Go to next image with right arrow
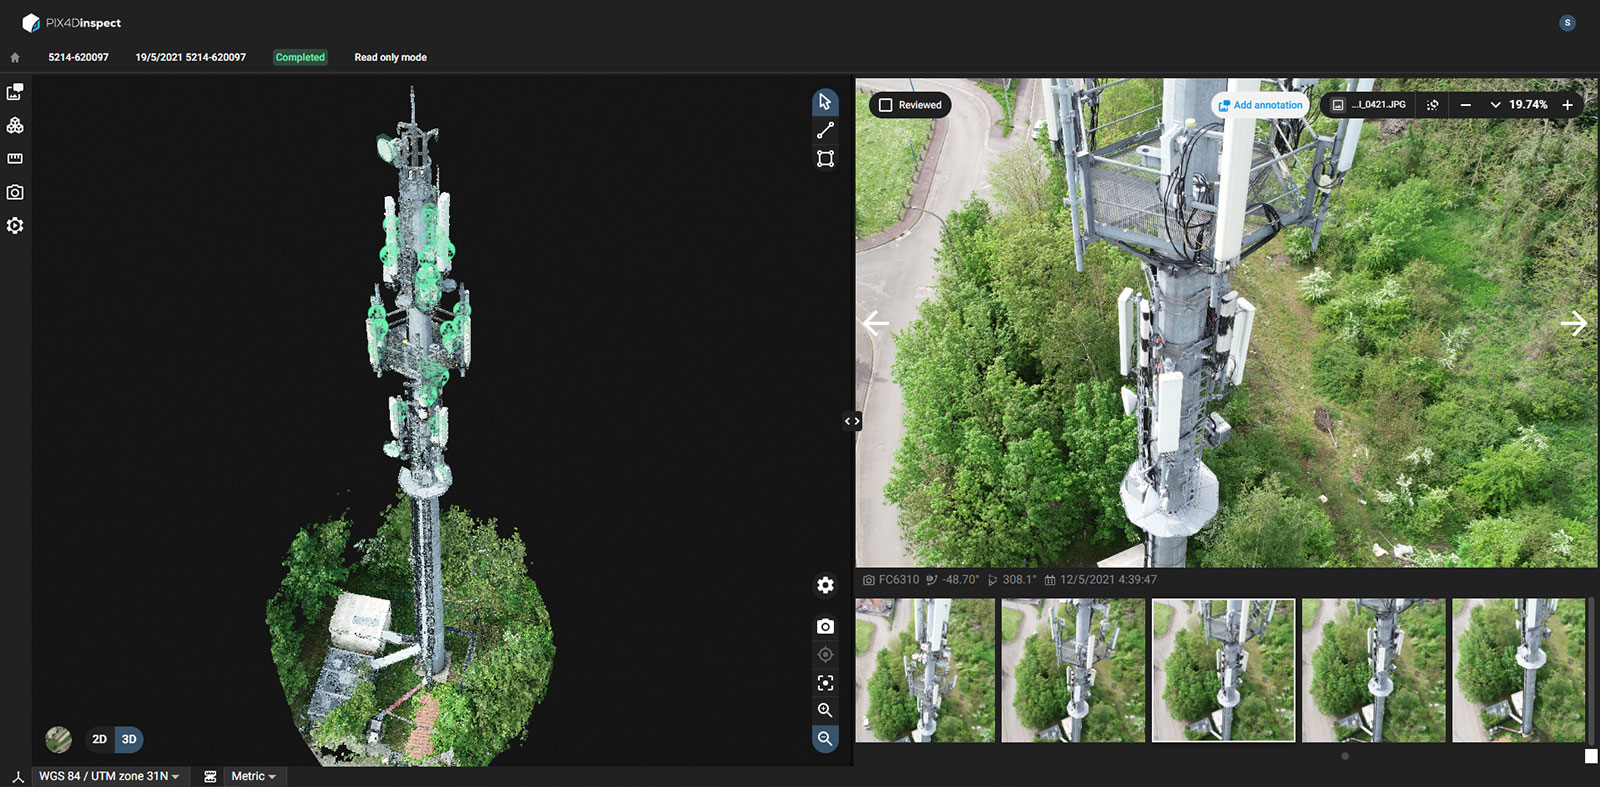 [1573, 323]
